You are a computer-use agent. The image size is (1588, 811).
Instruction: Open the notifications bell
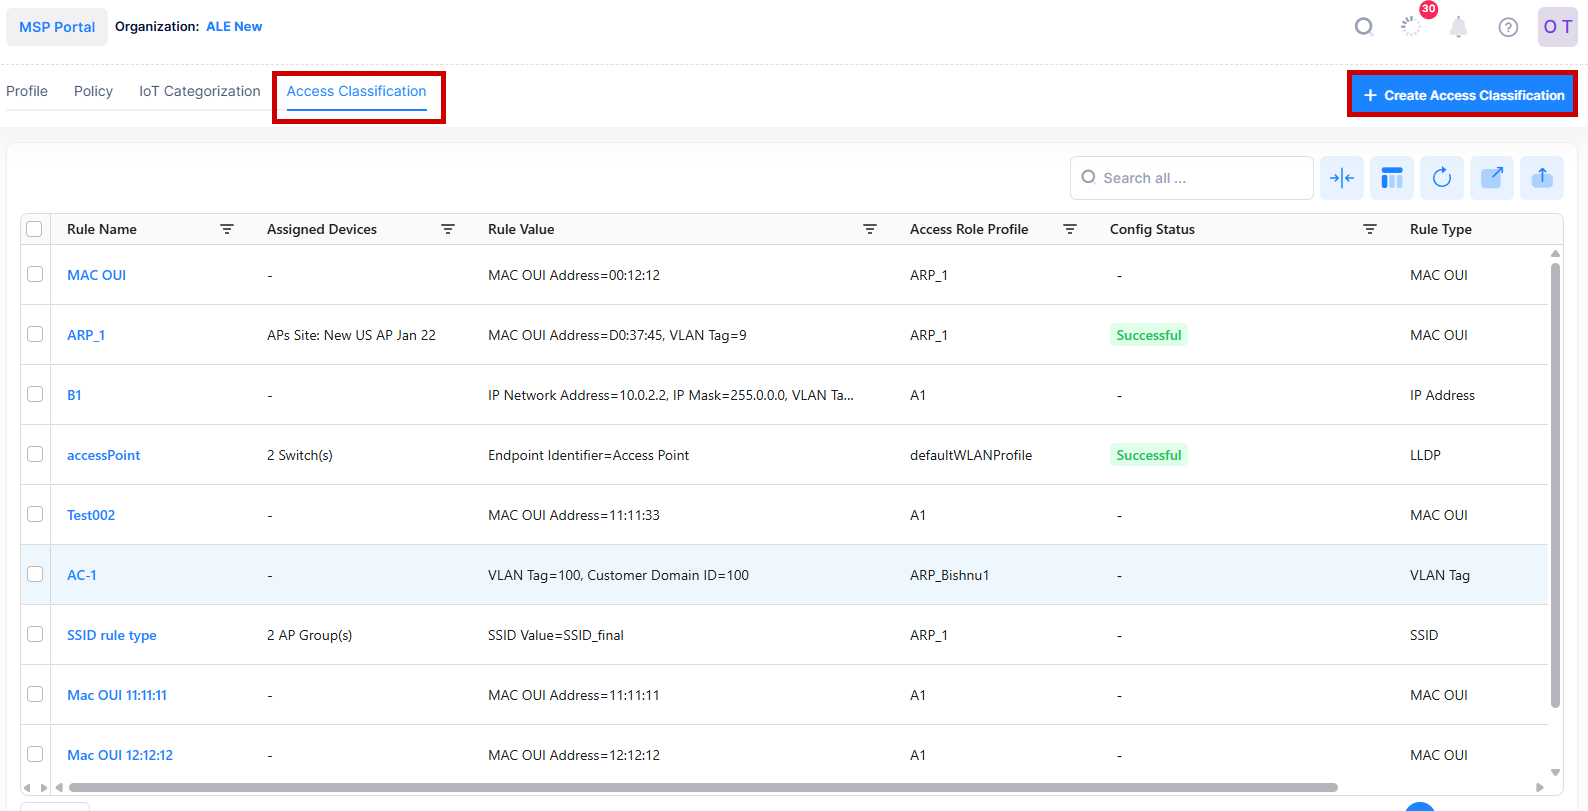coord(1458,27)
